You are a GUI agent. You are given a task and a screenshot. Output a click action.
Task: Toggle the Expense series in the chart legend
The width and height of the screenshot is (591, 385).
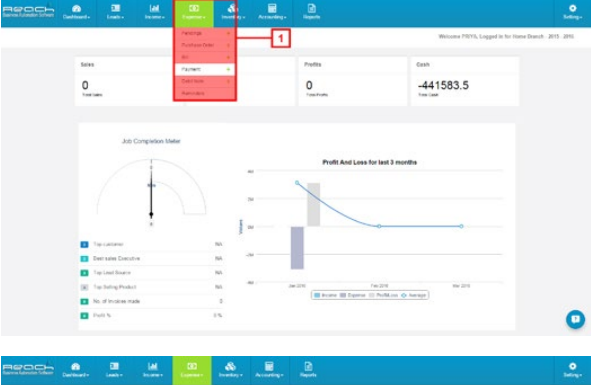(x=353, y=295)
